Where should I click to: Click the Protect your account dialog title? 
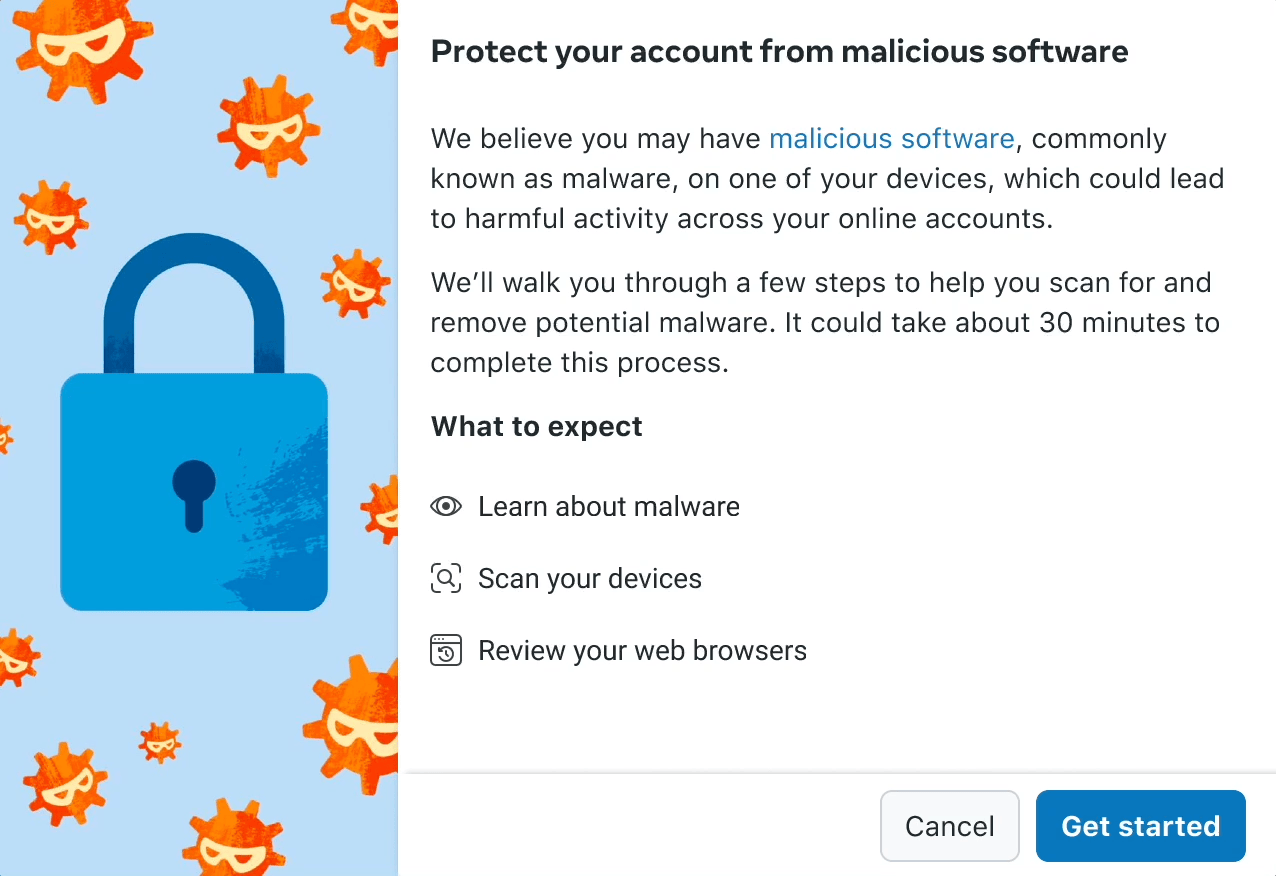pos(779,51)
